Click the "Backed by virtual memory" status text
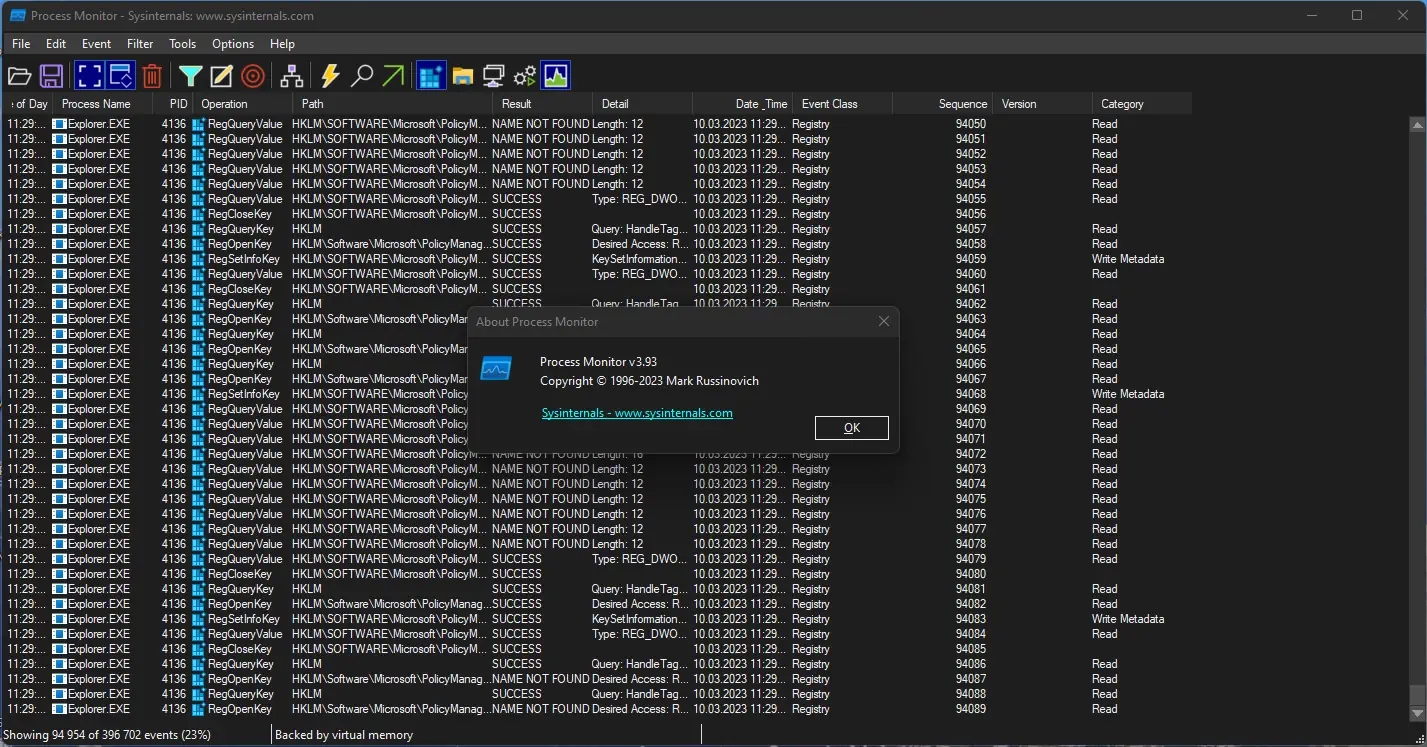 click(344, 735)
